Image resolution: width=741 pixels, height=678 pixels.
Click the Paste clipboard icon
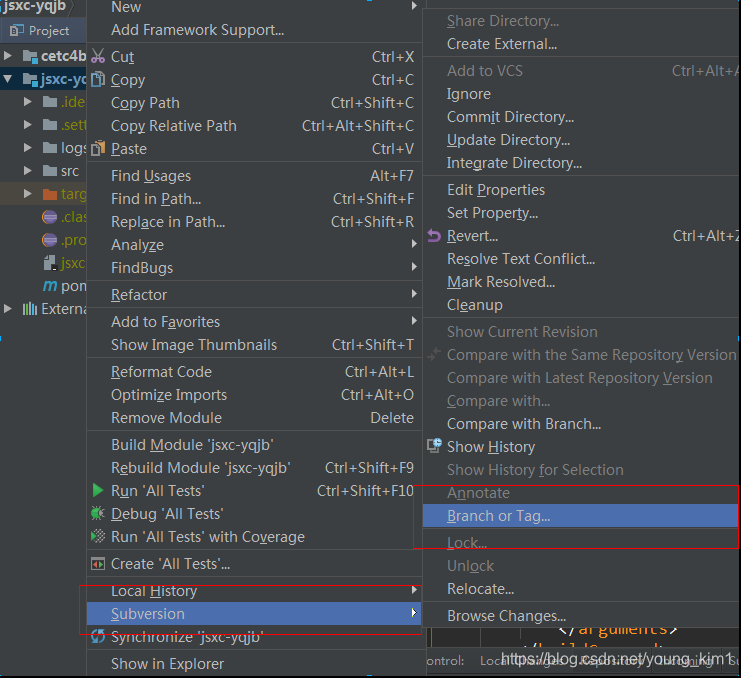point(98,148)
